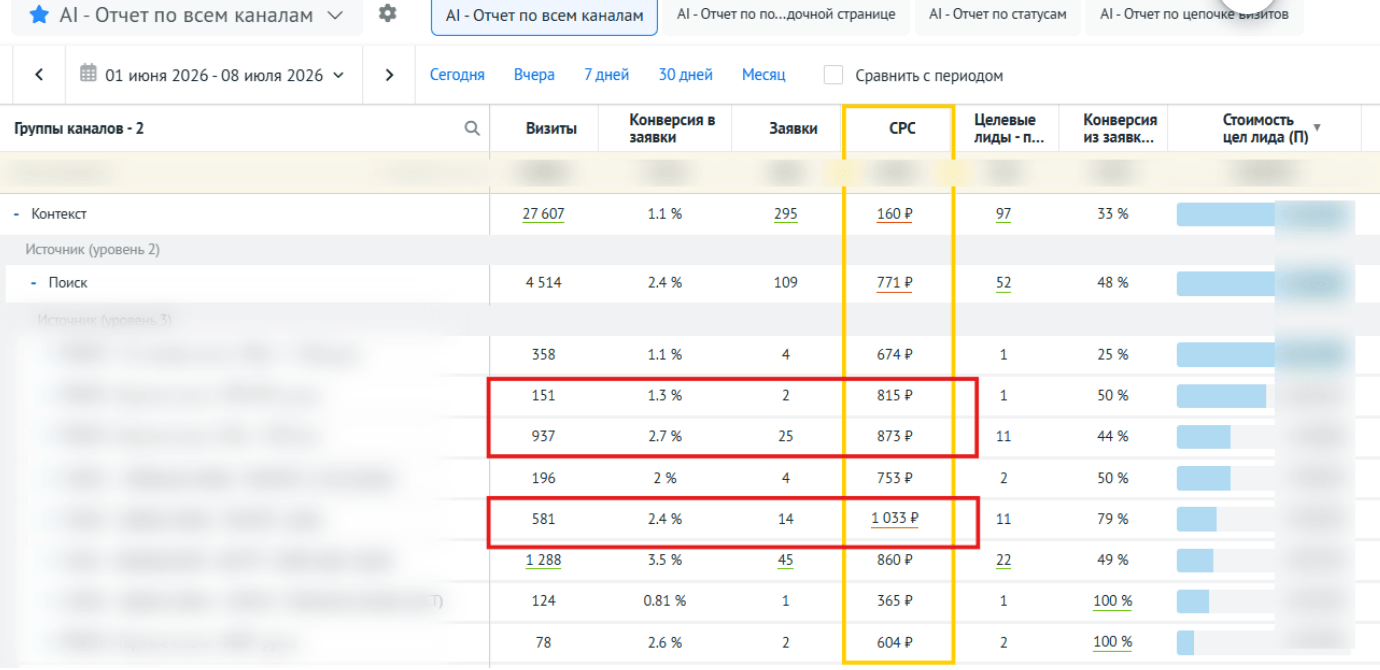The image size is (1380, 670).
Task: Open the report name dropdown chevron
Action: [x=336, y=15]
